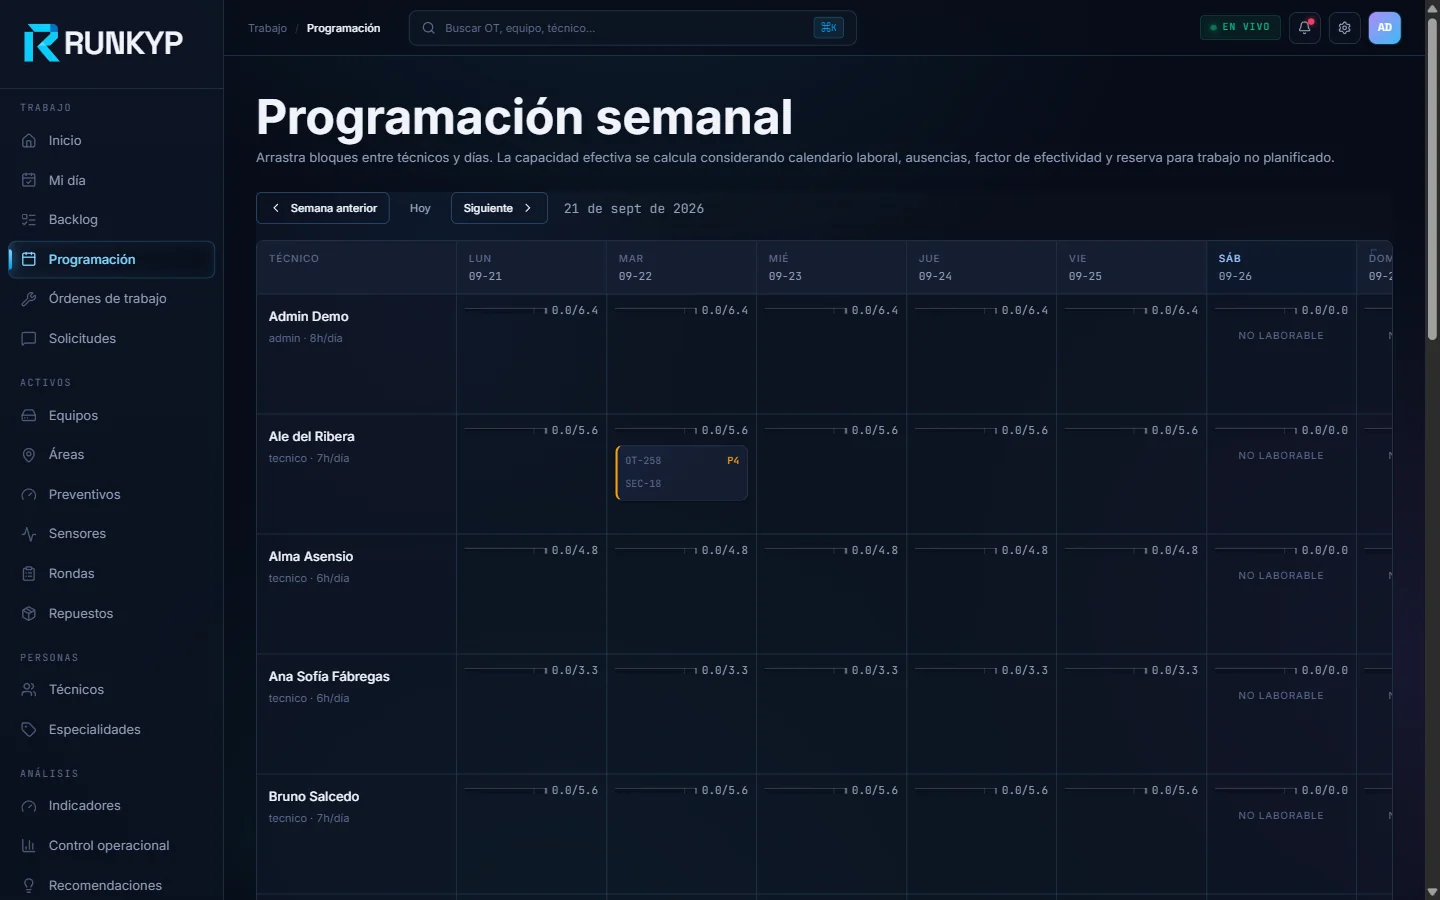Click NO LABORABLE in the Admin Demo Saturday cell
1440x900 pixels.
point(1281,336)
